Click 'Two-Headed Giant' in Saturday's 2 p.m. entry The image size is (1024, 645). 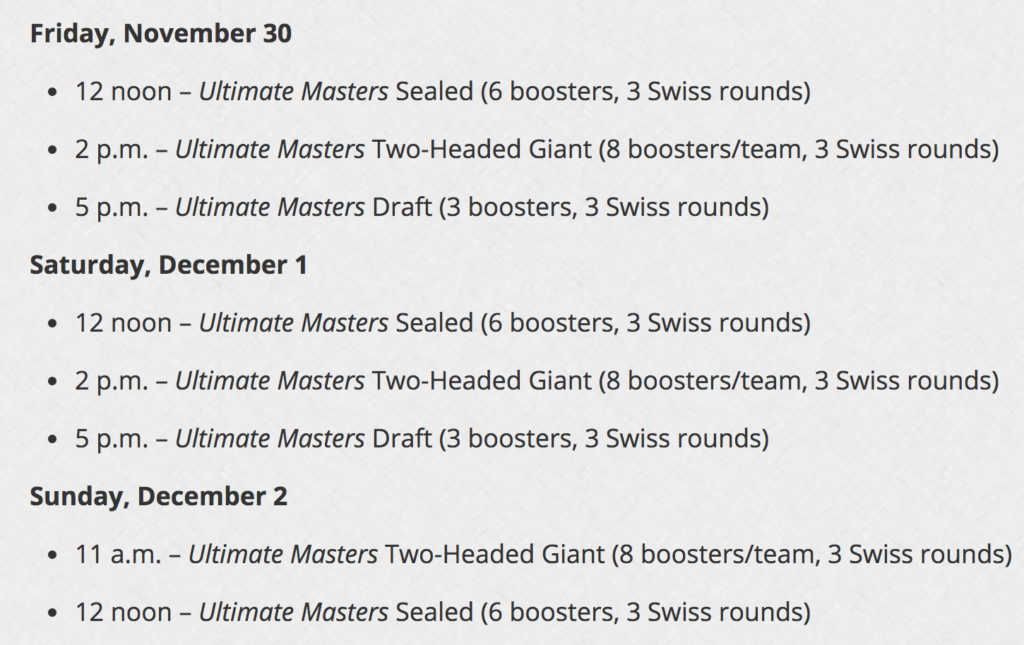point(481,381)
